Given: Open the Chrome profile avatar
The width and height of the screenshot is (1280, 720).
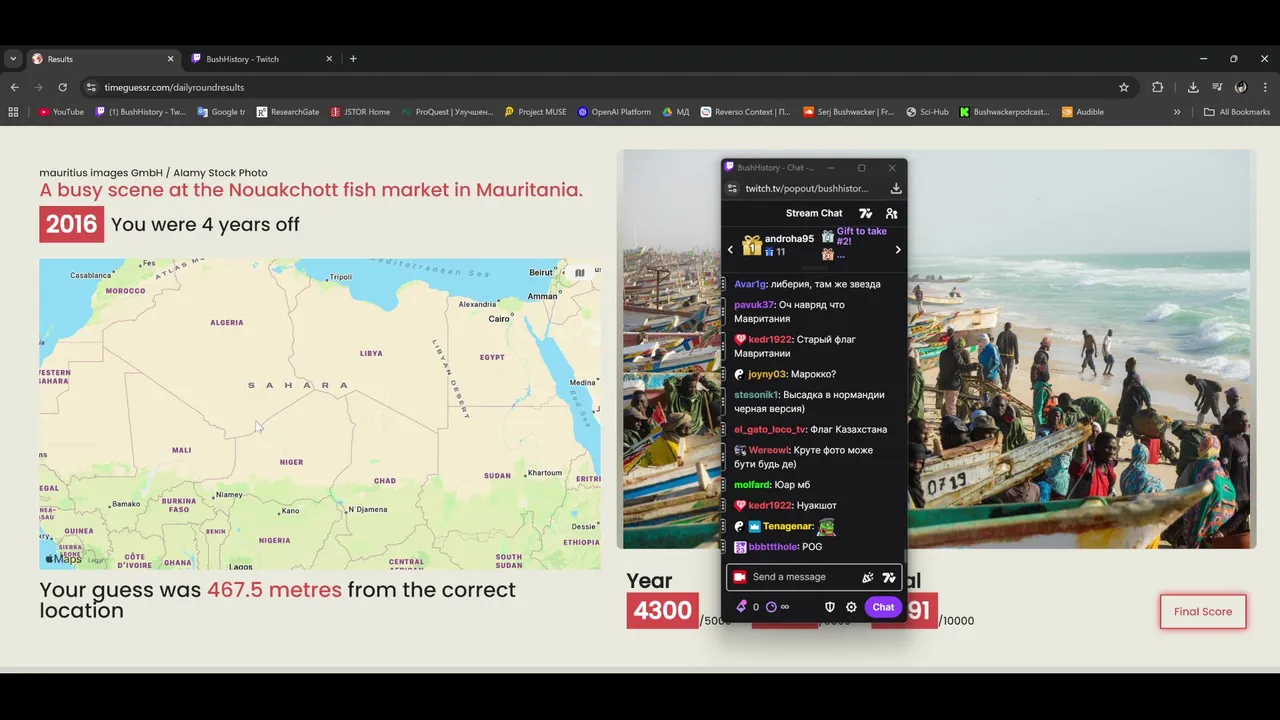Looking at the screenshot, I should (x=1241, y=87).
